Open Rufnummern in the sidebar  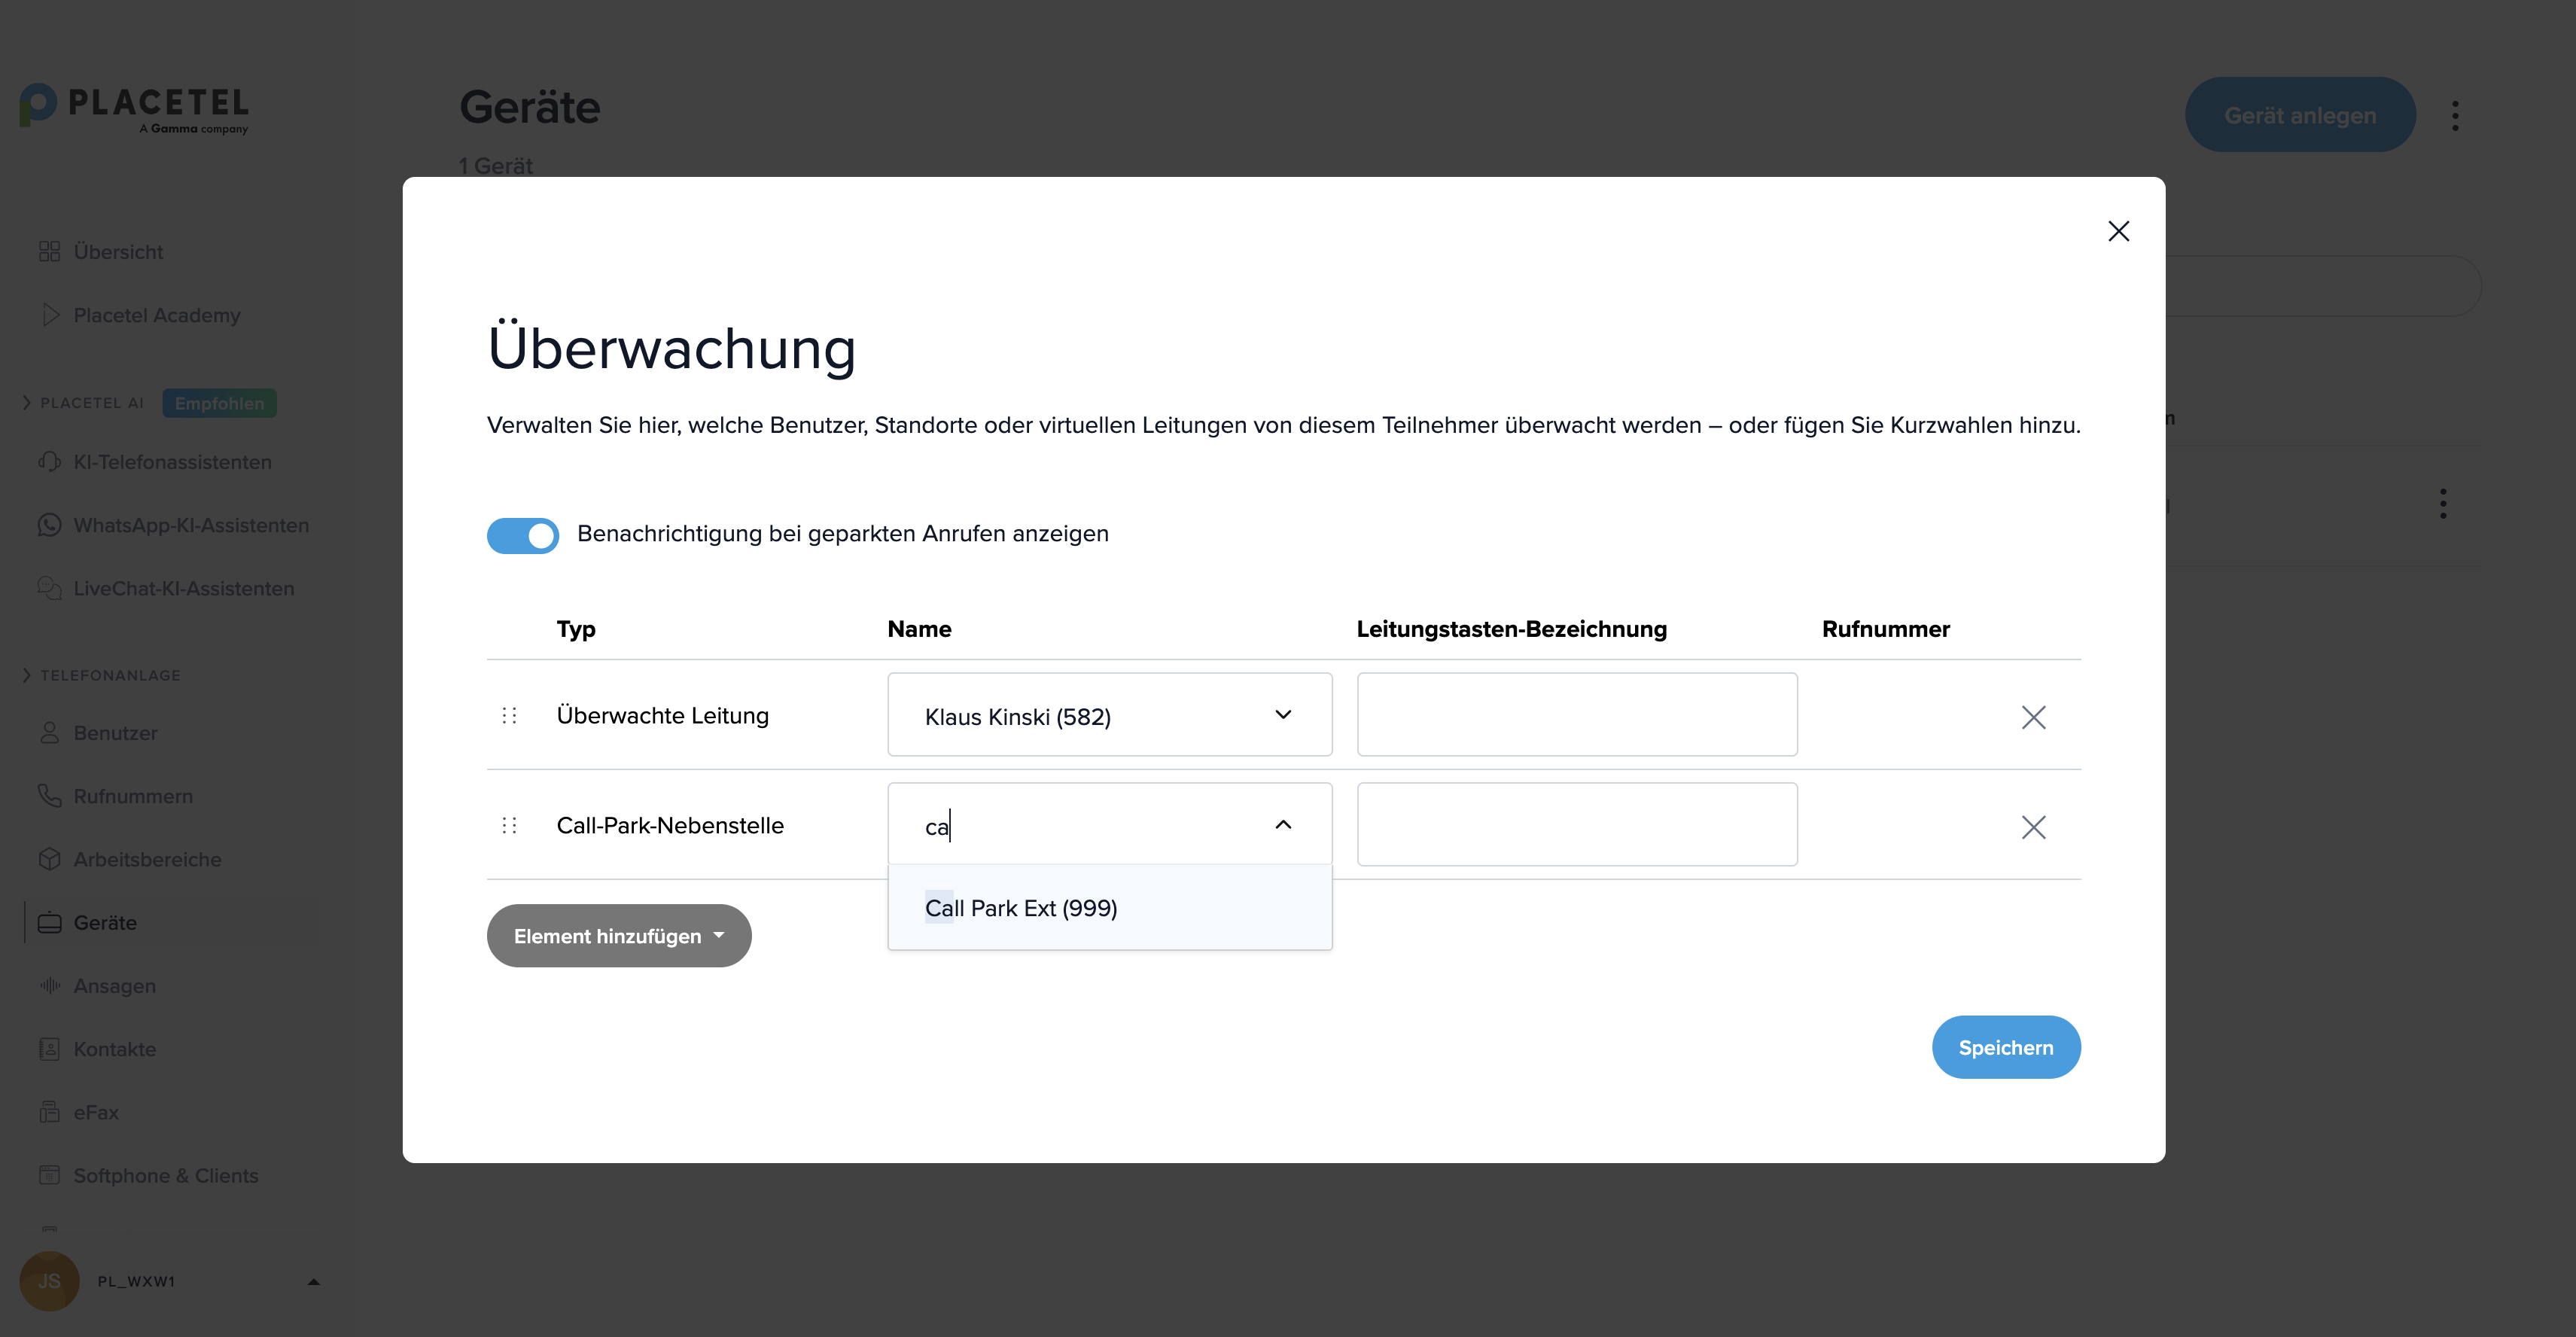[133, 796]
